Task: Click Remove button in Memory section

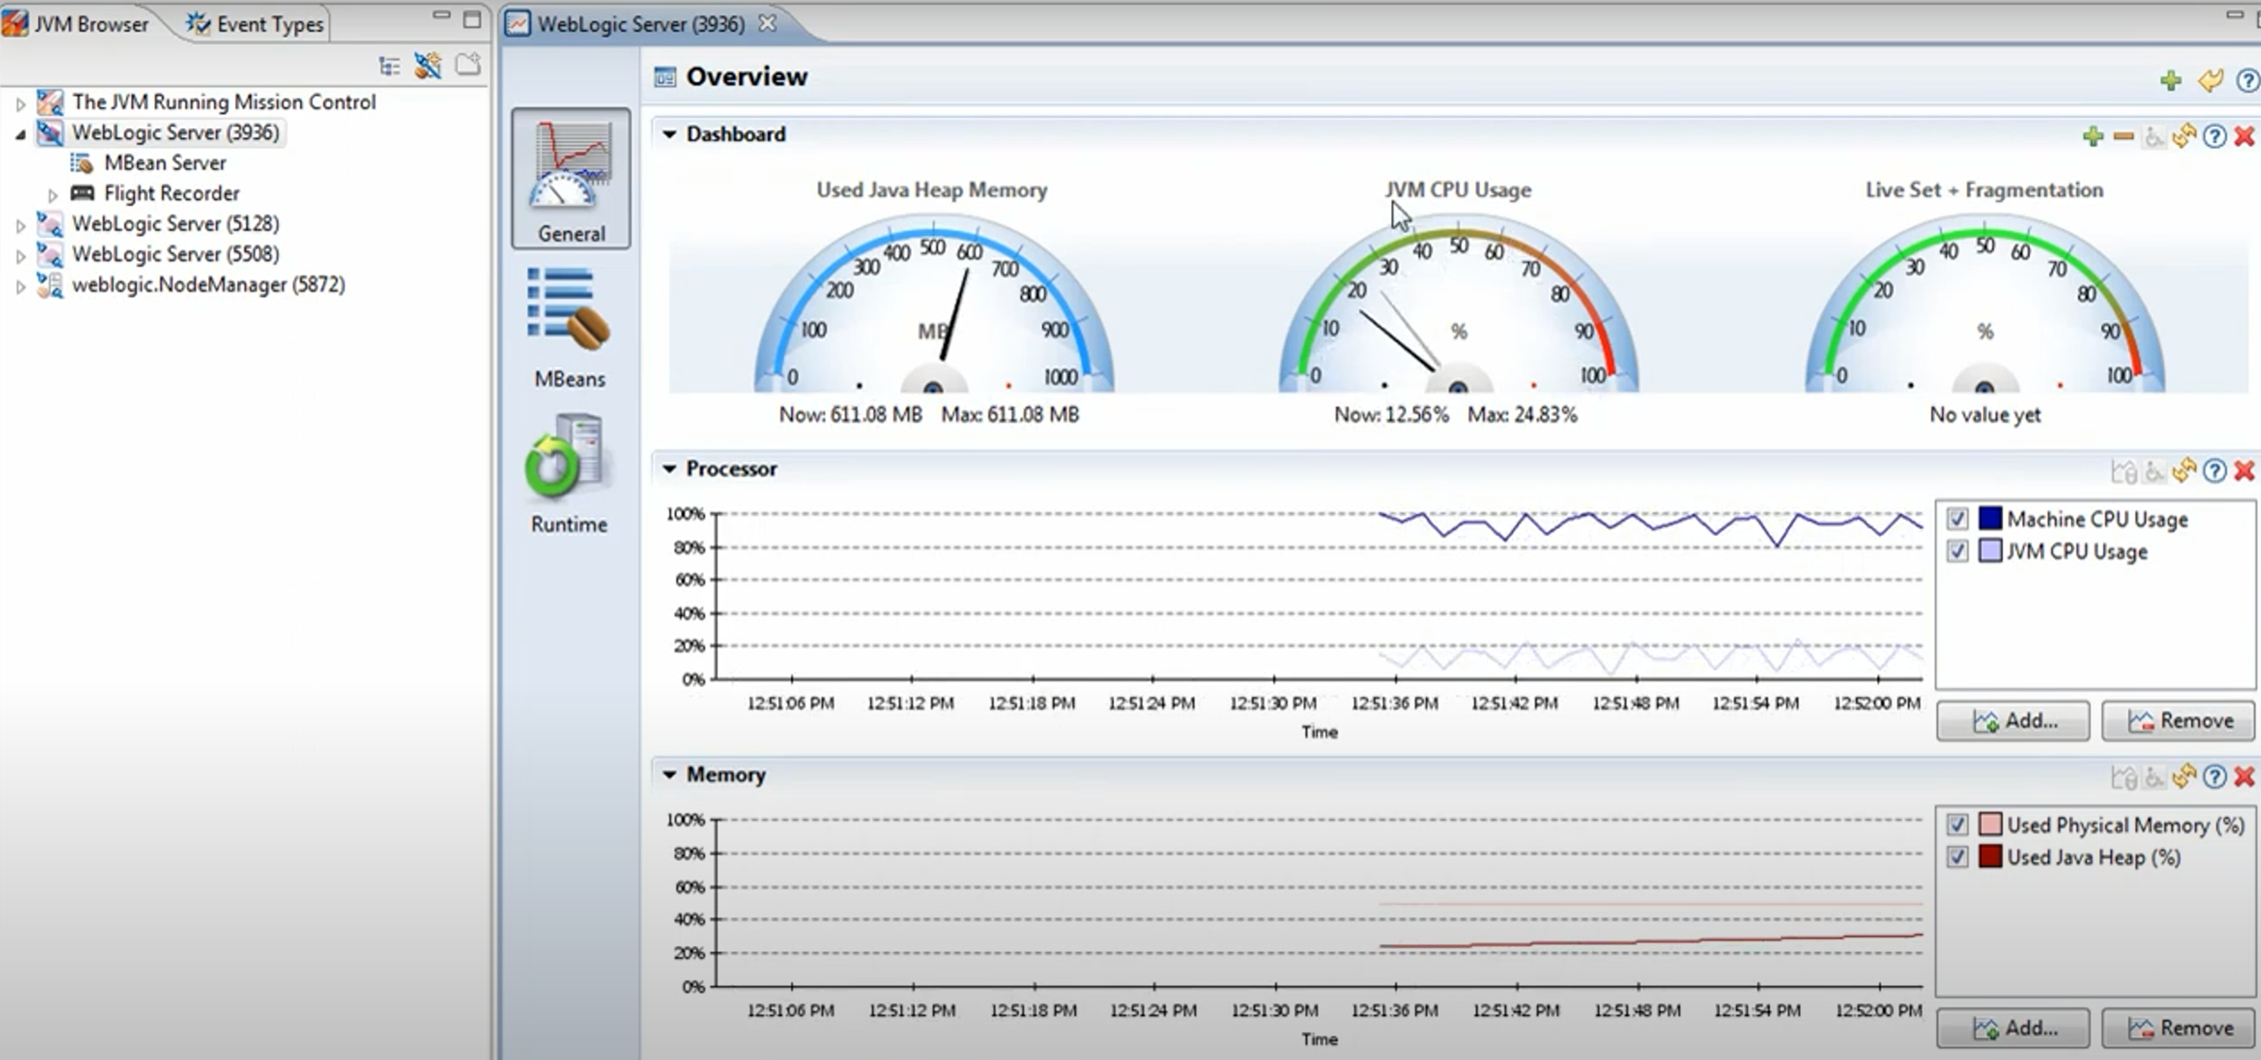Action: click(x=2178, y=1028)
